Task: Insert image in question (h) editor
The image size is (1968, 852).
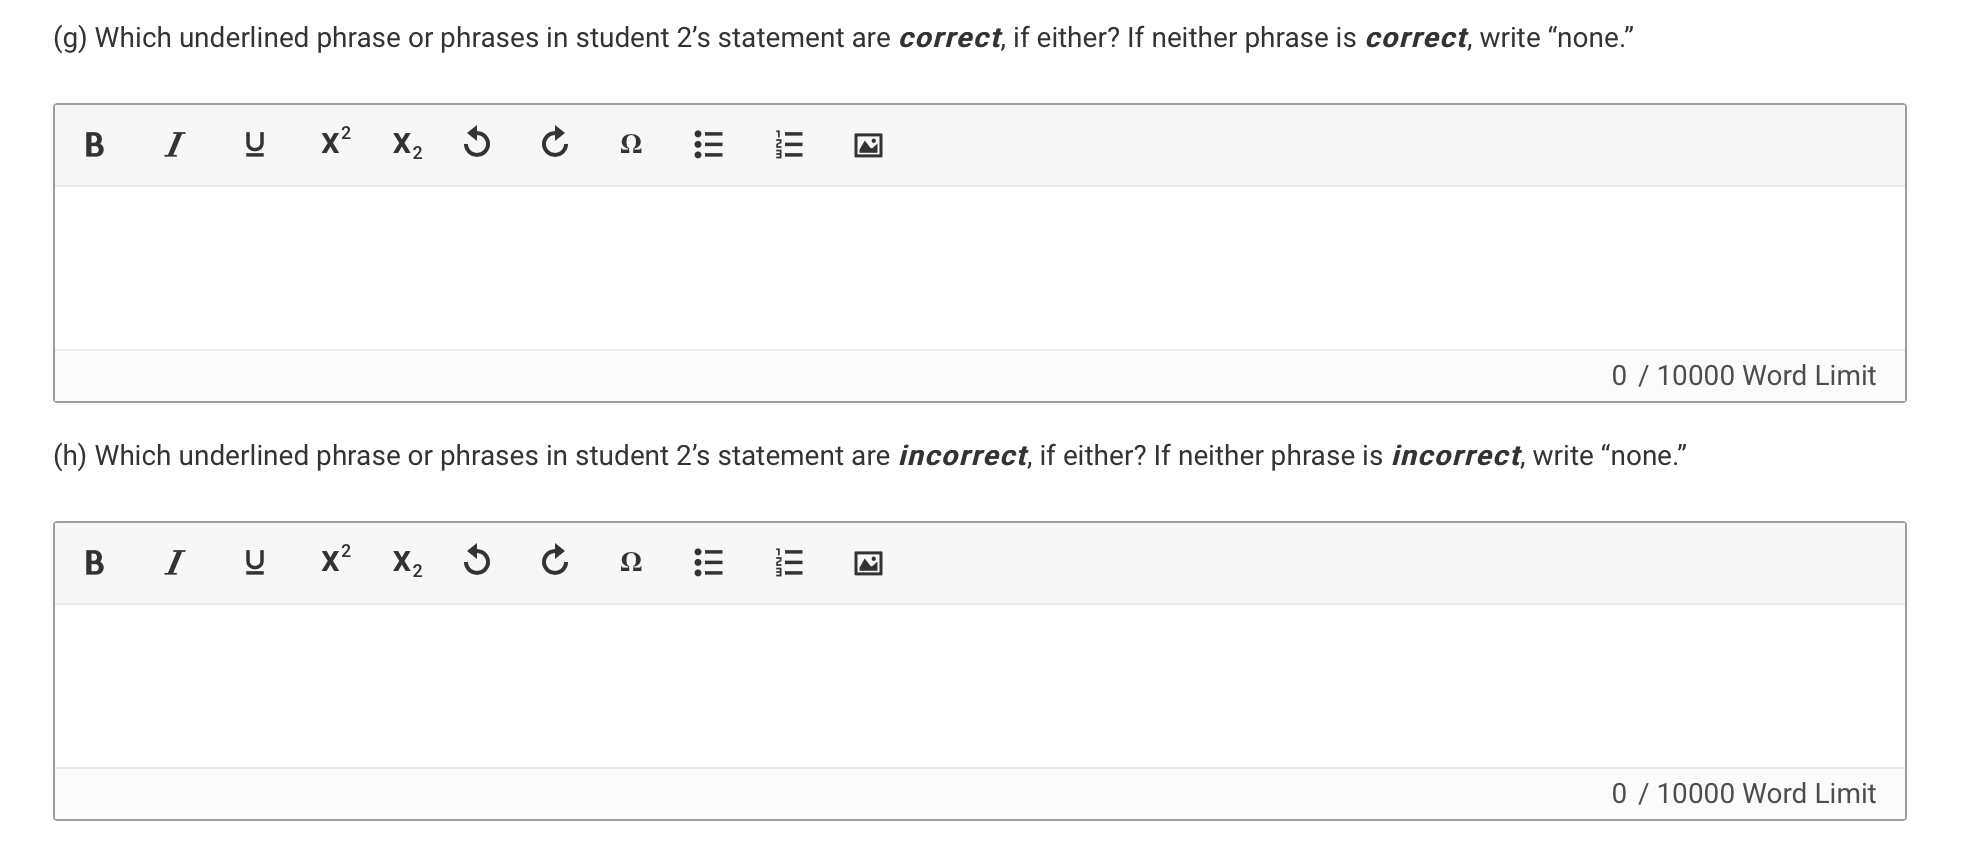Action: 868,564
